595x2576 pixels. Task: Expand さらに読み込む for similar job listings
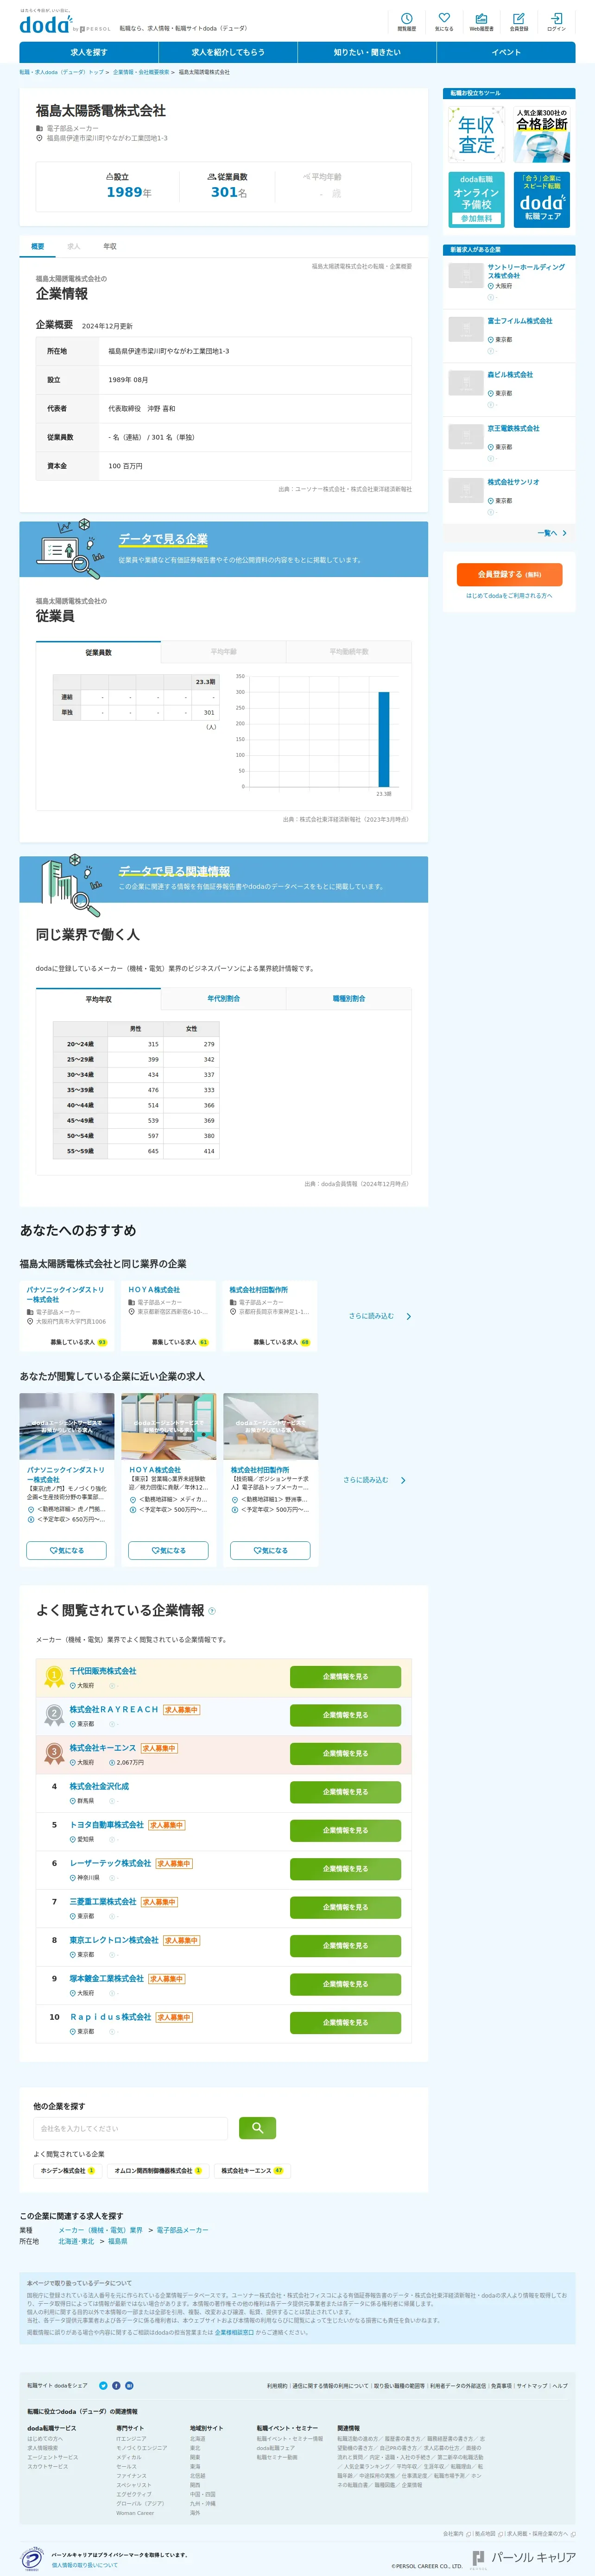pos(374,1480)
